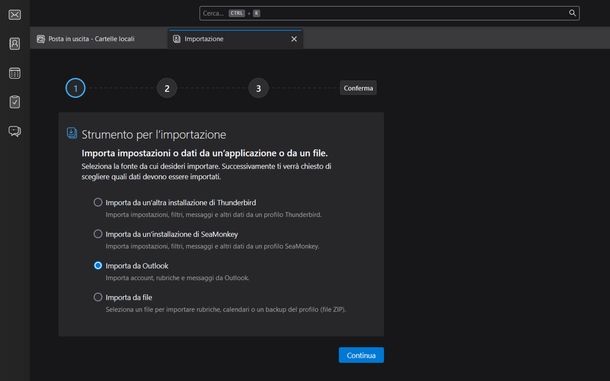Click the SeaMonkey profile description text
This screenshot has height=381, width=610.
coord(212,246)
